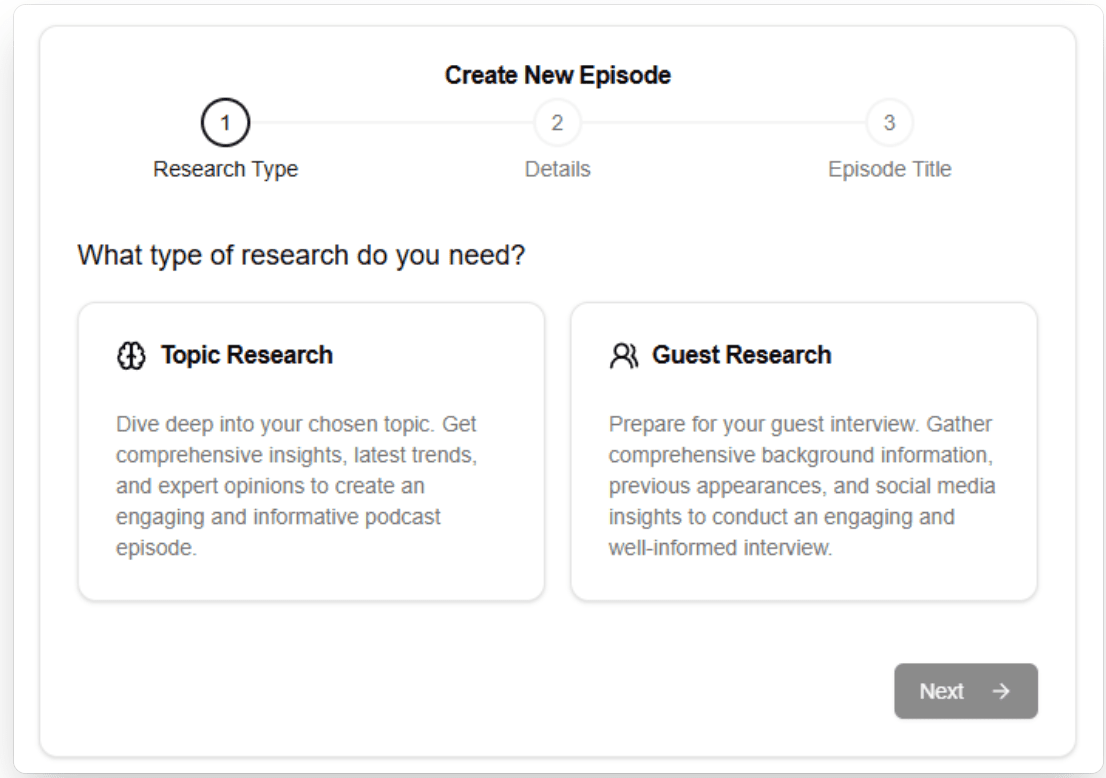Click the Create New Episode heading
1106x778 pixels.
click(557, 75)
